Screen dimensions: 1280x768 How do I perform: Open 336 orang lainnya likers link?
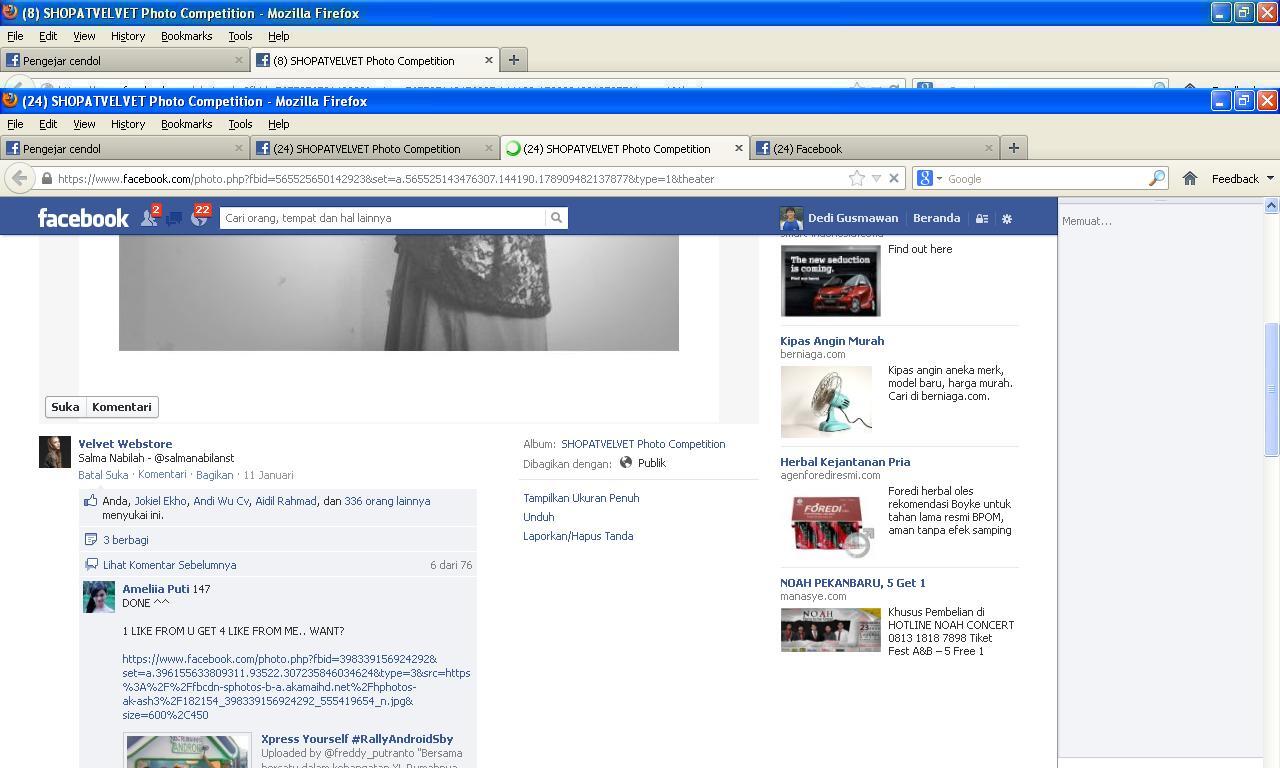387,501
